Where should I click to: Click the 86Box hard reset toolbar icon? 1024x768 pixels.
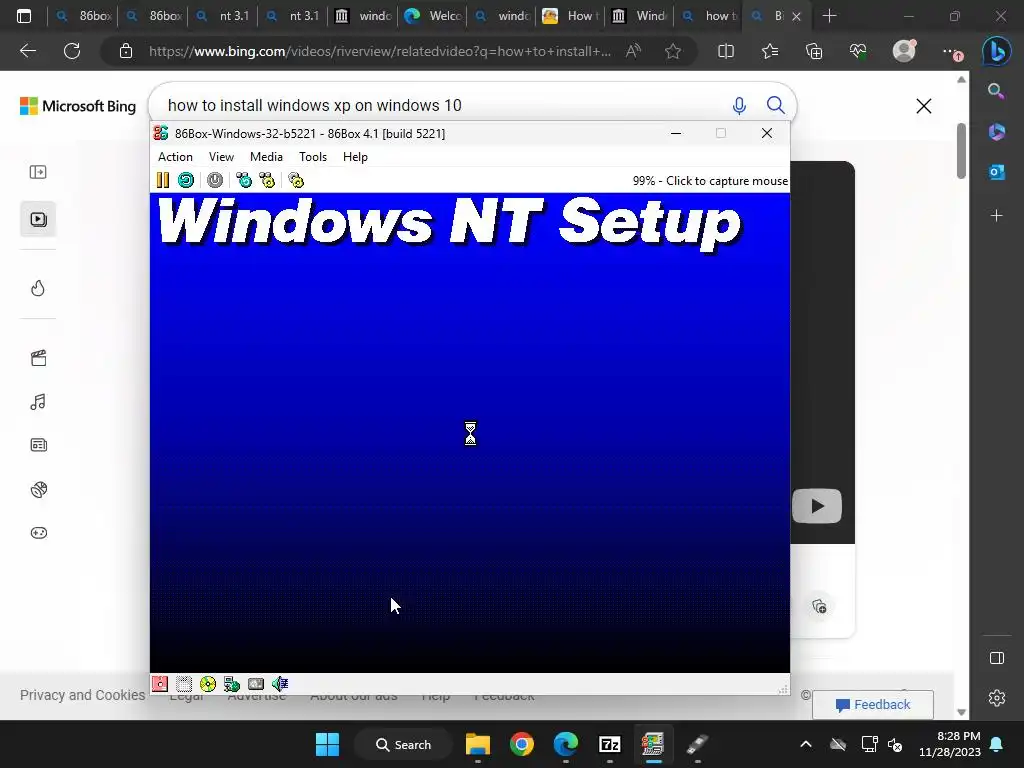(x=186, y=180)
